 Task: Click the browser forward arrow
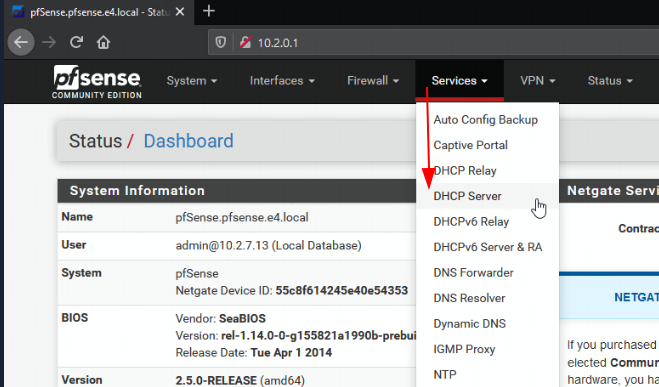(x=49, y=42)
